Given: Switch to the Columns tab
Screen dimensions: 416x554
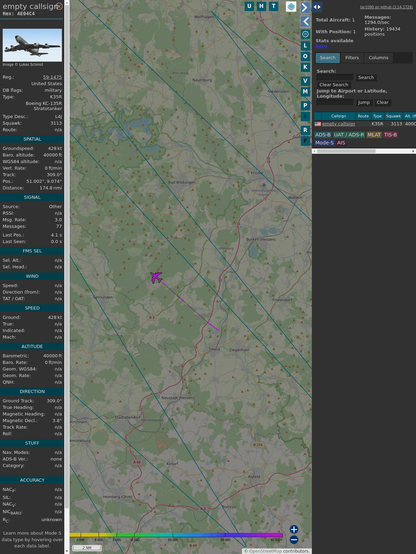Looking at the screenshot, I should 378,58.
